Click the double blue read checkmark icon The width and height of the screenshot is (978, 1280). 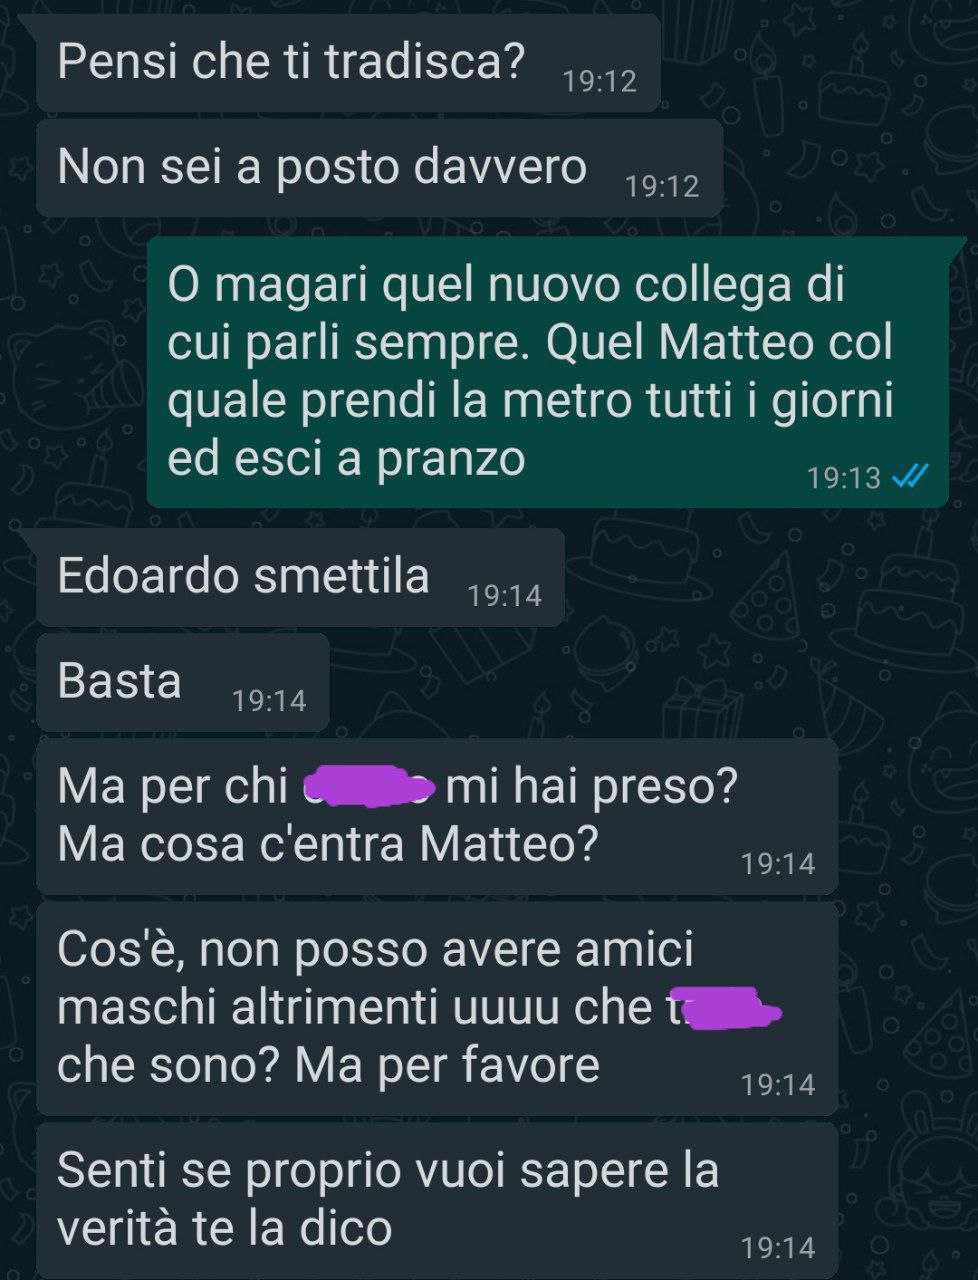(910, 477)
